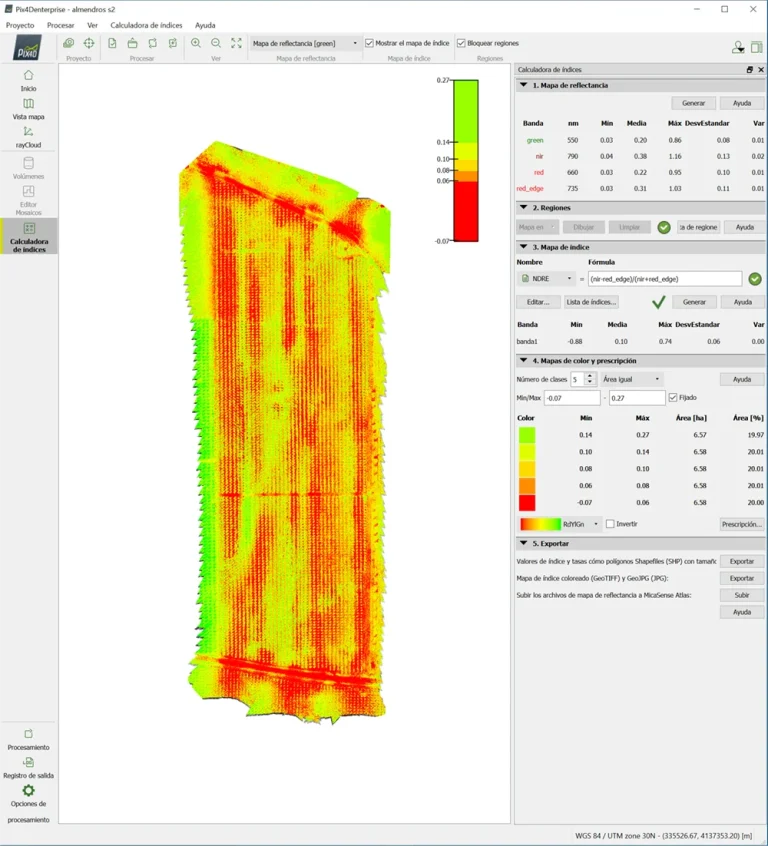Toggle the Fijado checkbox
The image size is (768, 846).
coord(673,398)
